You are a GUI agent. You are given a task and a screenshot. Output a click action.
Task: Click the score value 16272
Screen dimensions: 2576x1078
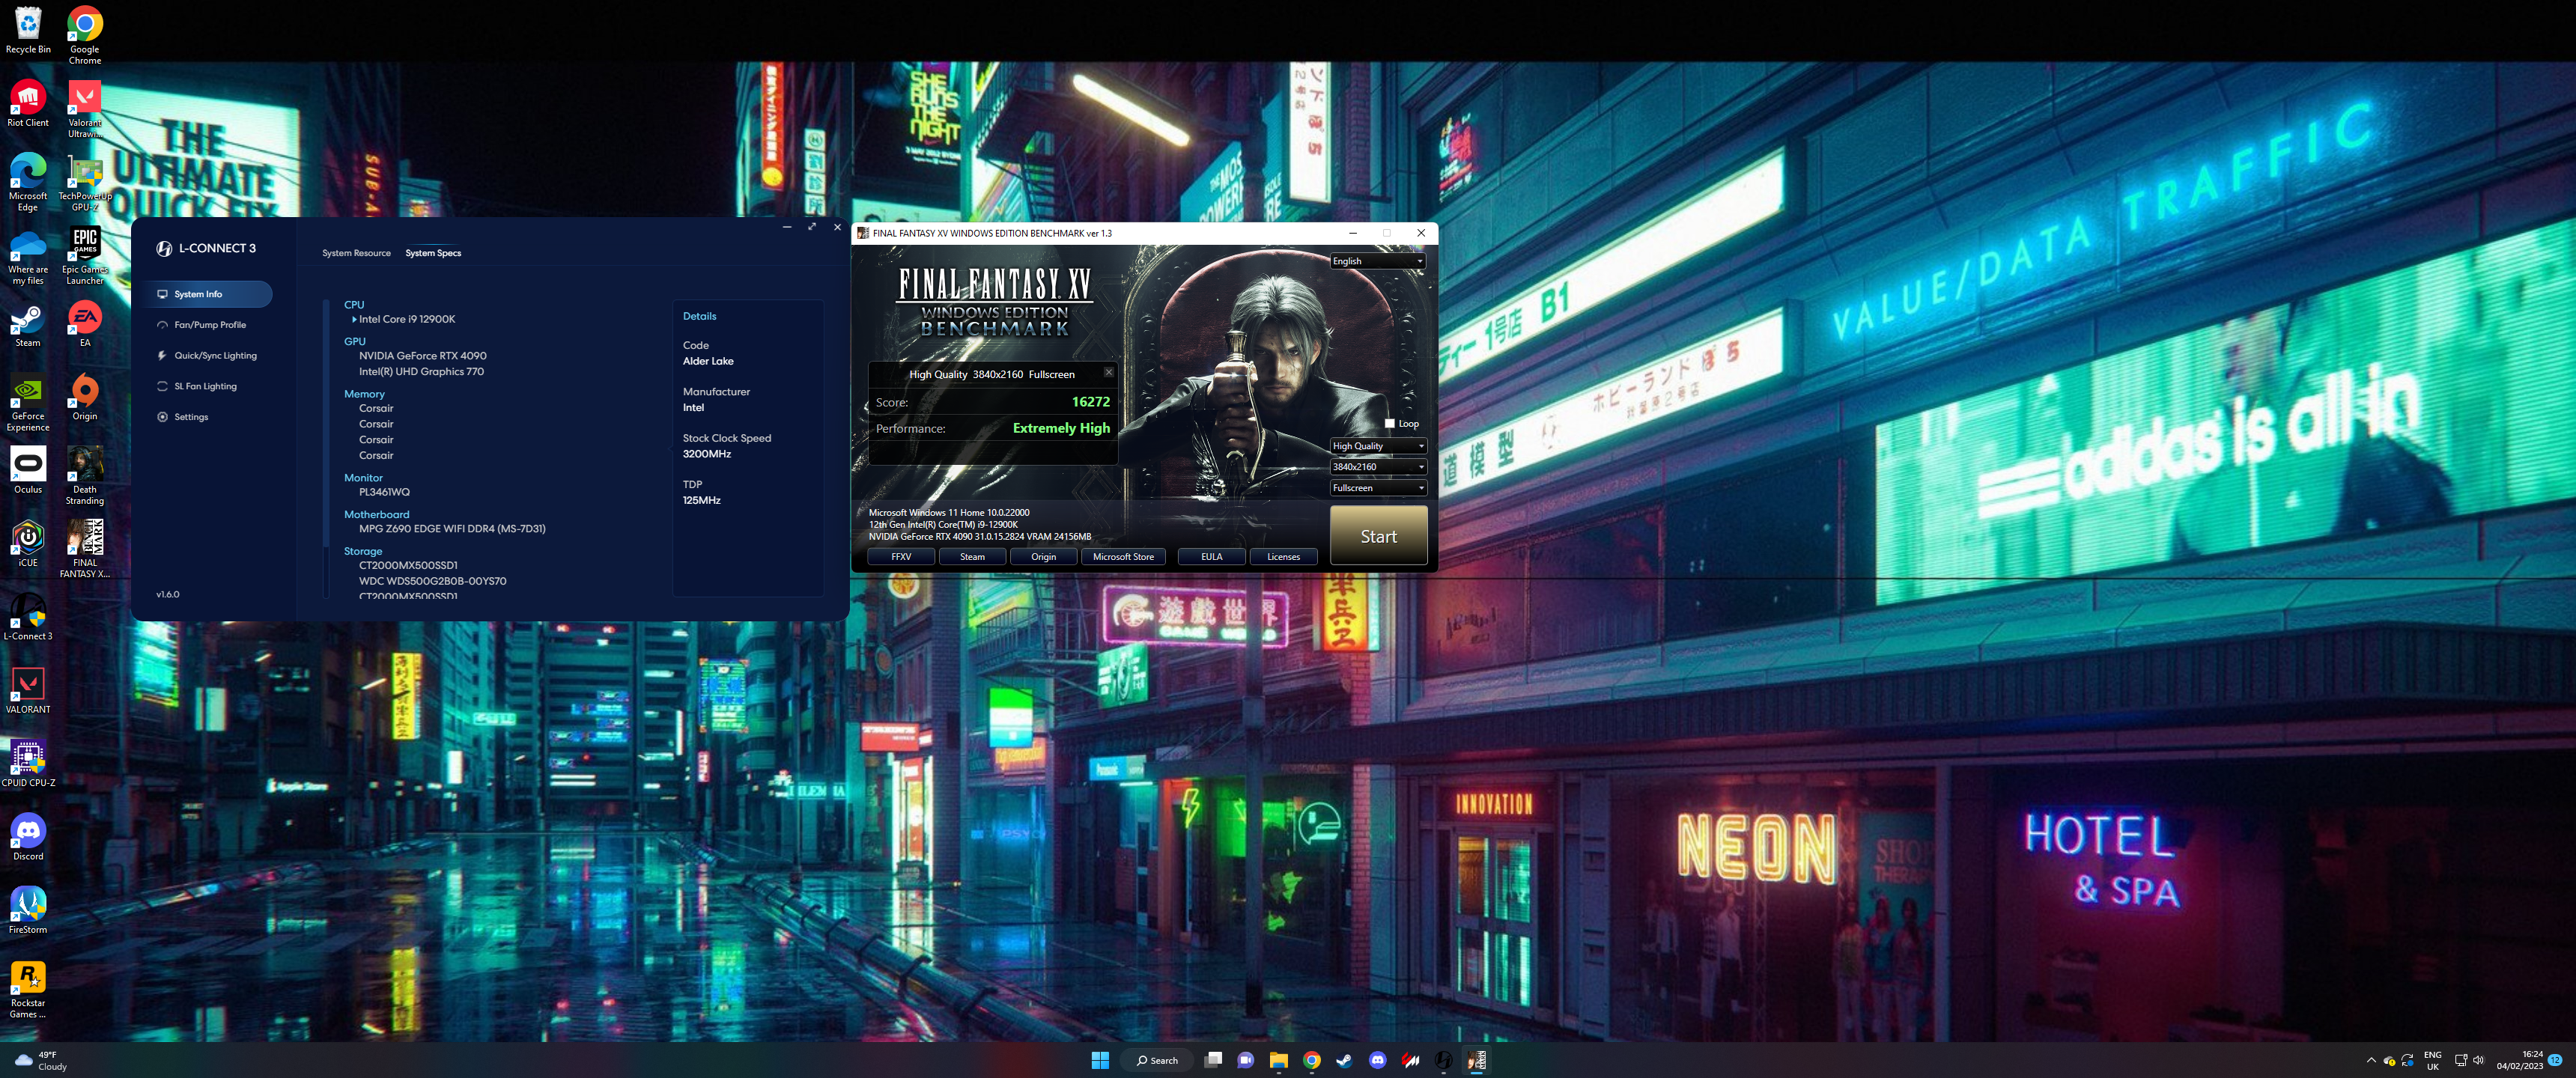point(1090,402)
